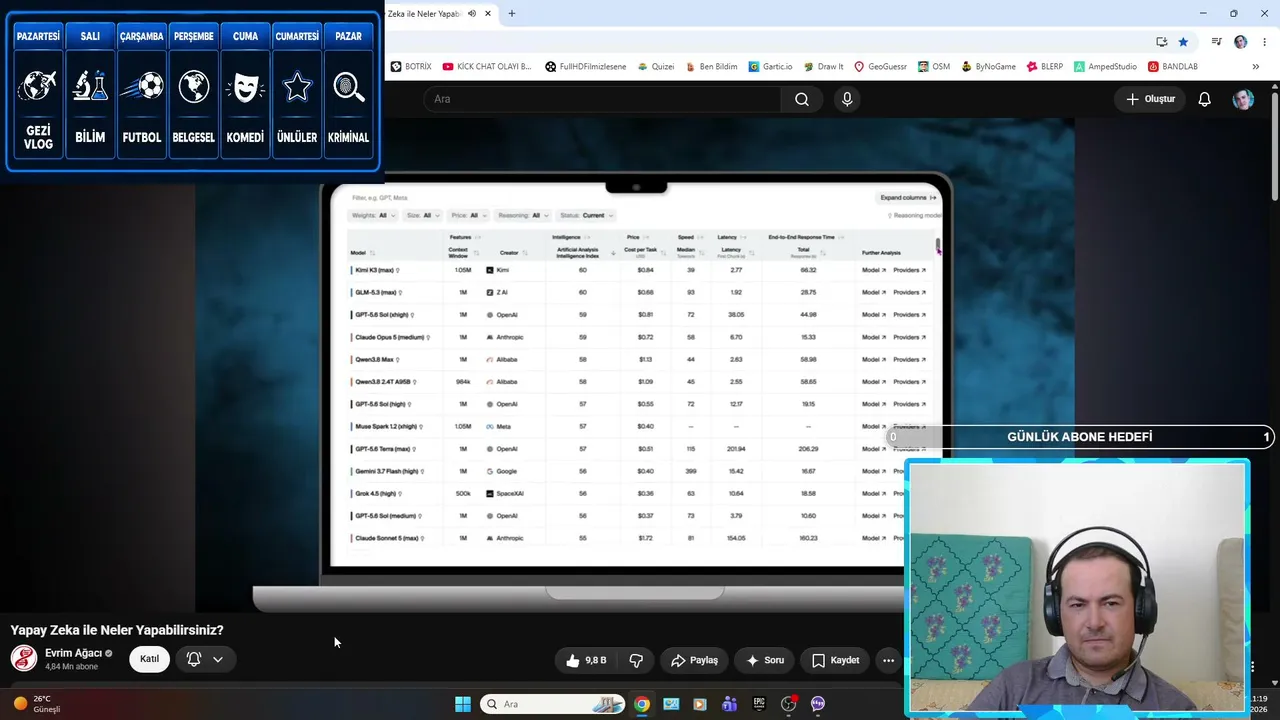Open Google Chrome from the taskbar
Image resolution: width=1280 pixels, height=720 pixels.
coord(642,704)
